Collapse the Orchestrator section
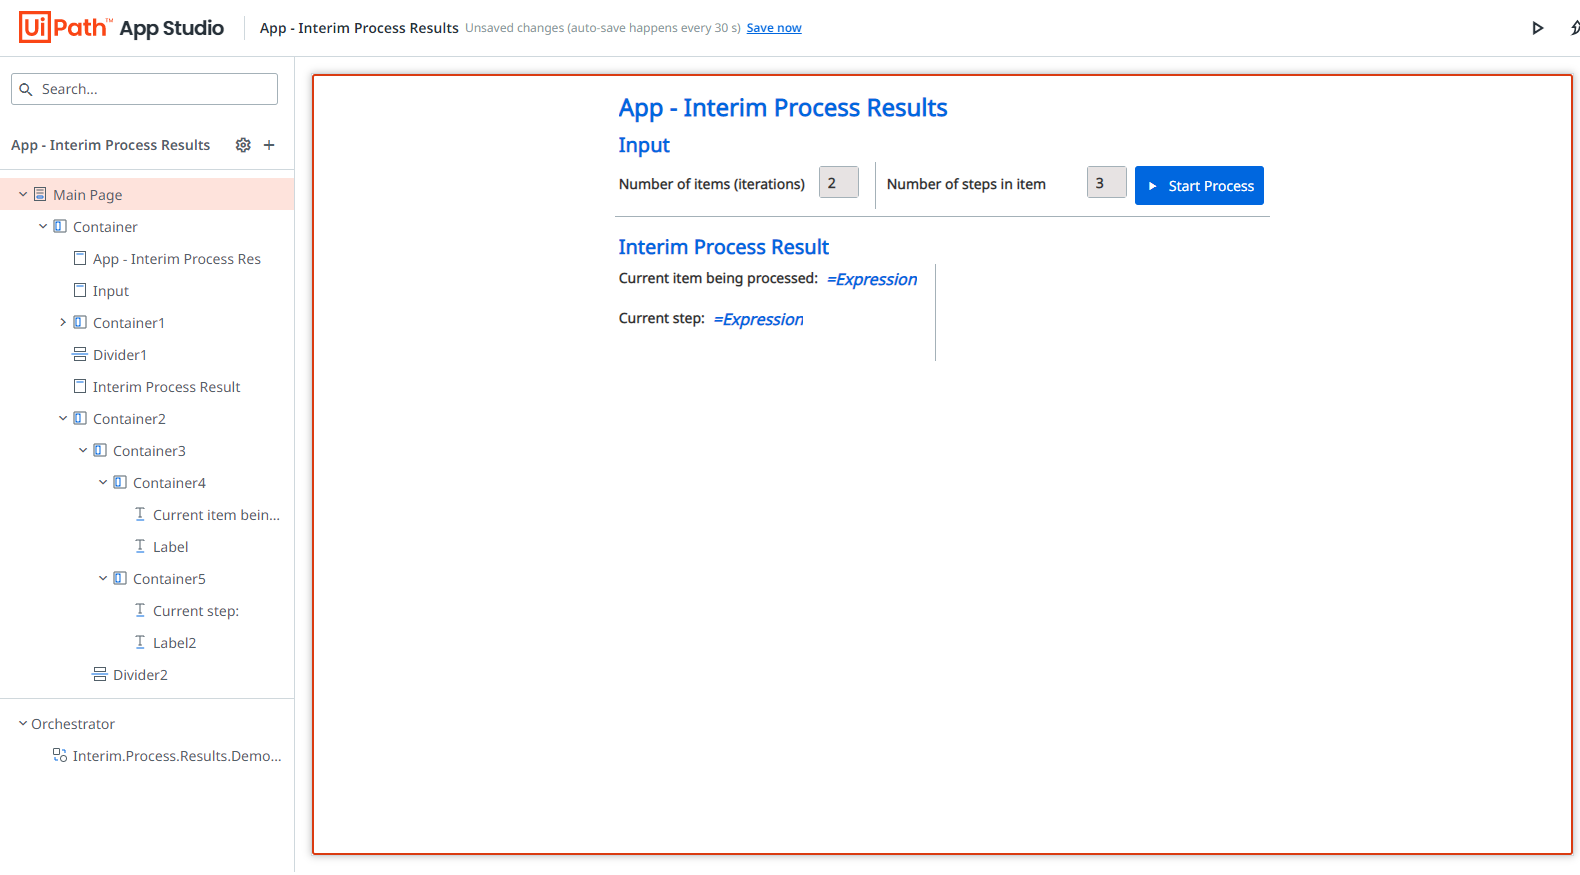The image size is (1580, 875). click(23, 724)
